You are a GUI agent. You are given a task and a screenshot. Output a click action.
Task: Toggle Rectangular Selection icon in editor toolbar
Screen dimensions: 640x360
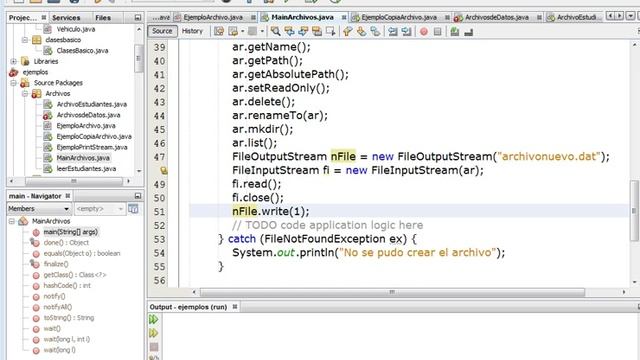[331, 31]
